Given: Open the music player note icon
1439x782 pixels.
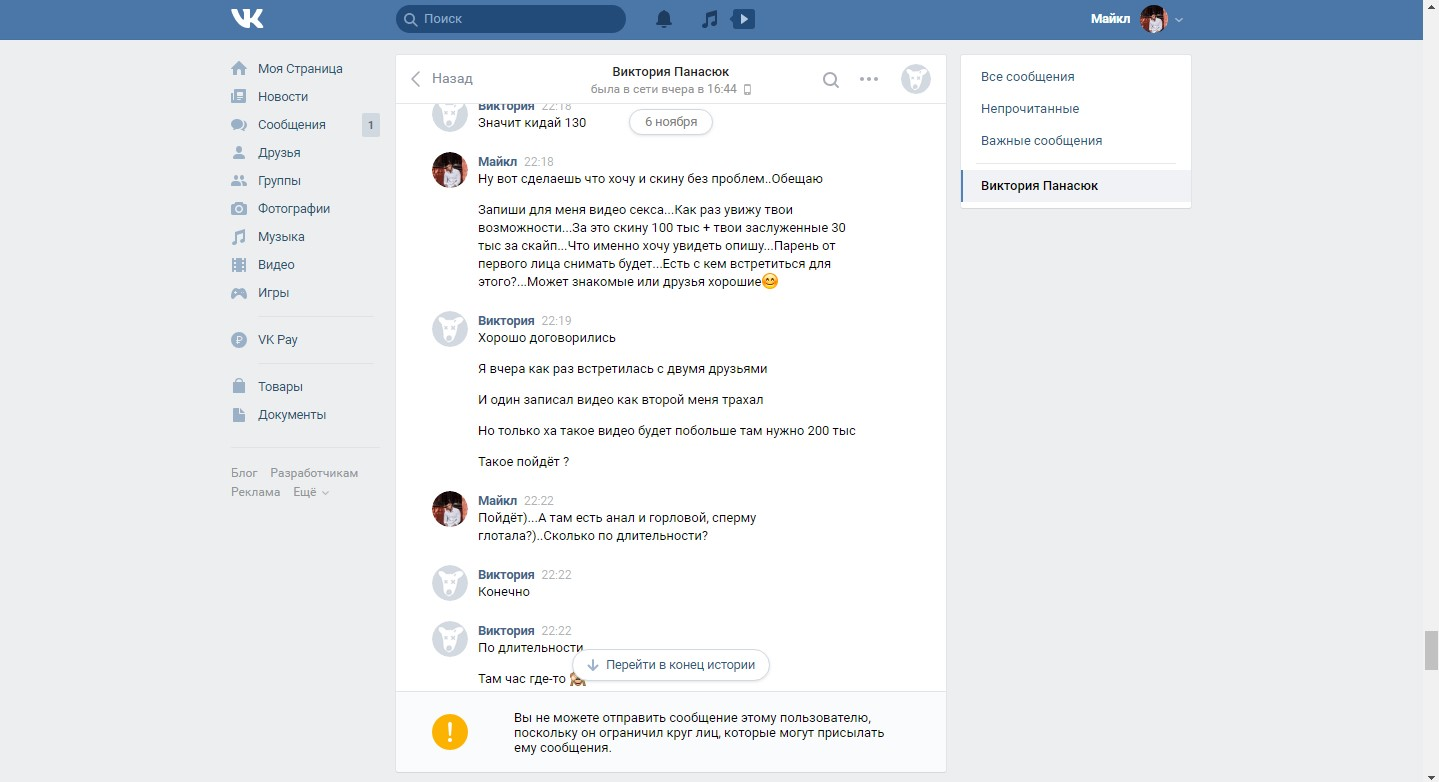Looking at the screenshot, I should [709, 19].
